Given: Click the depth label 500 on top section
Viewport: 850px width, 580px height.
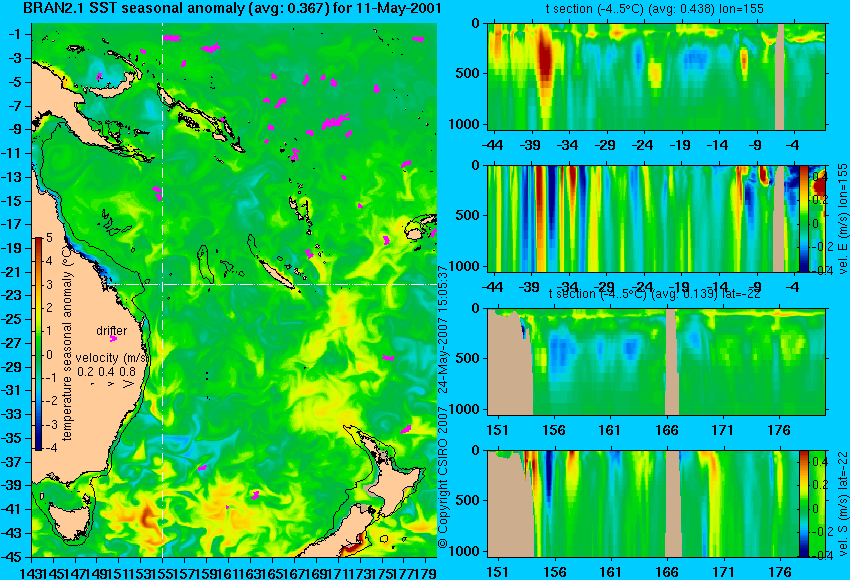Looking at the screenshot, I should click(x=468, y=73).
